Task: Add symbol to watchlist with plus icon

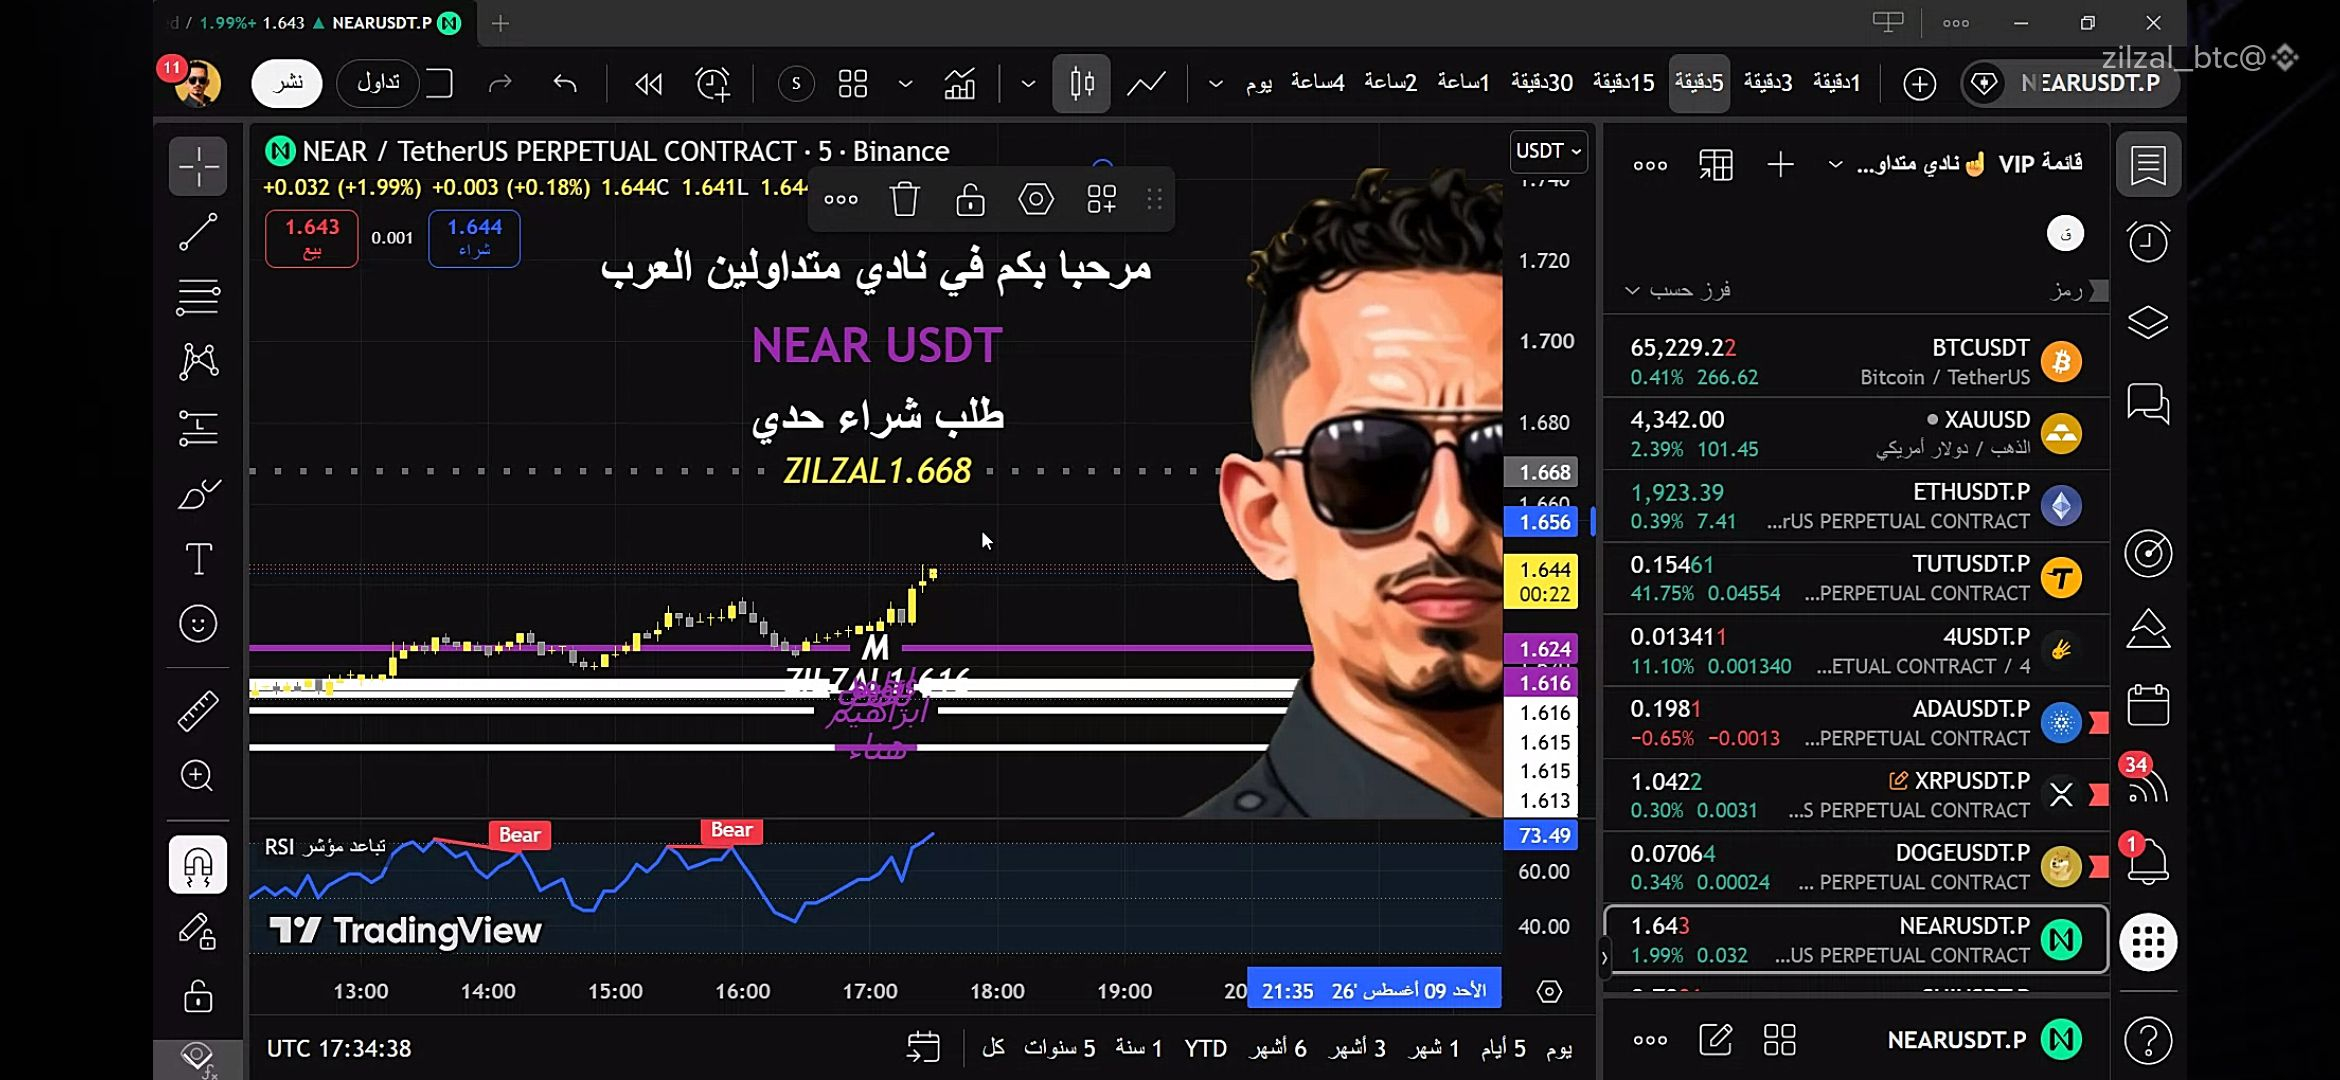Action: point(1780,165)
